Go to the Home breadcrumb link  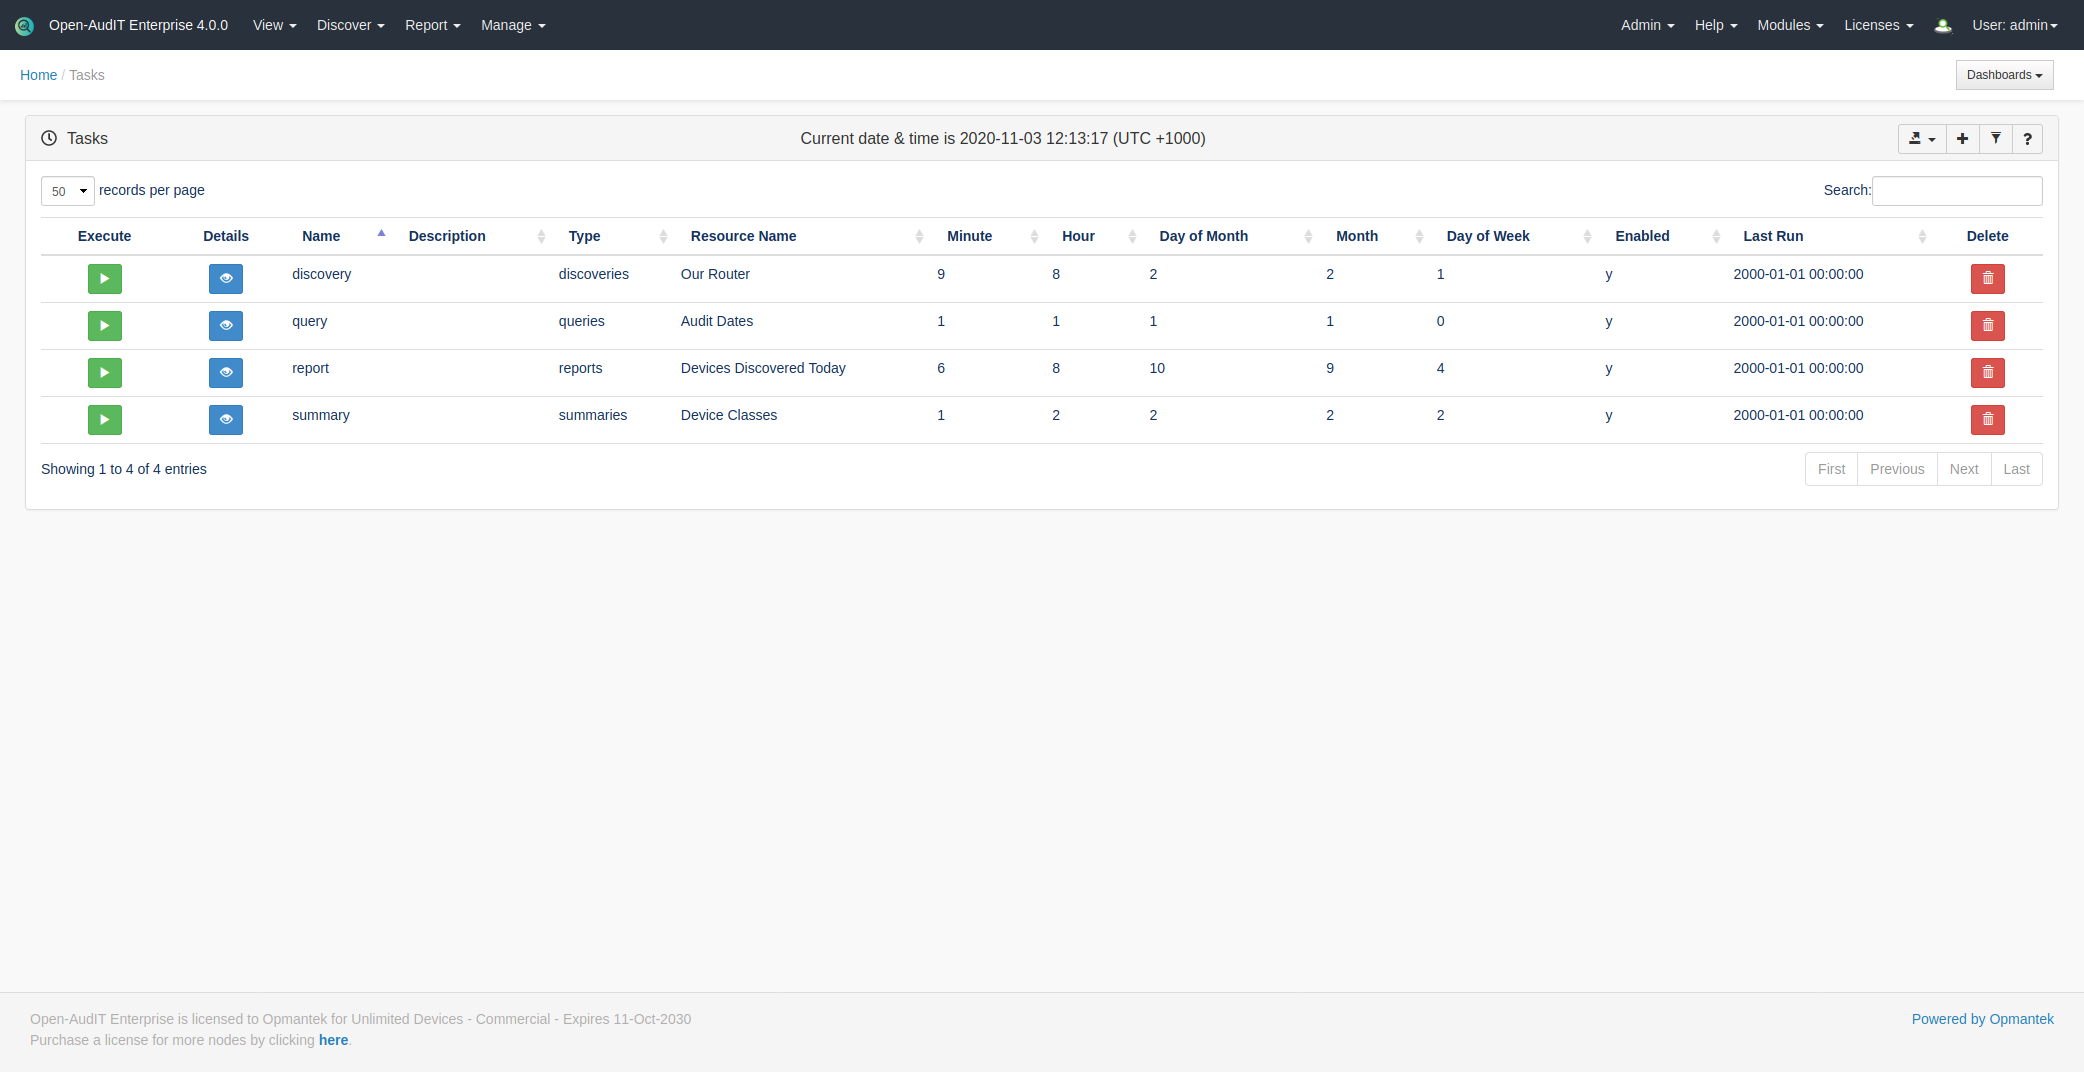tap(38, 75)
